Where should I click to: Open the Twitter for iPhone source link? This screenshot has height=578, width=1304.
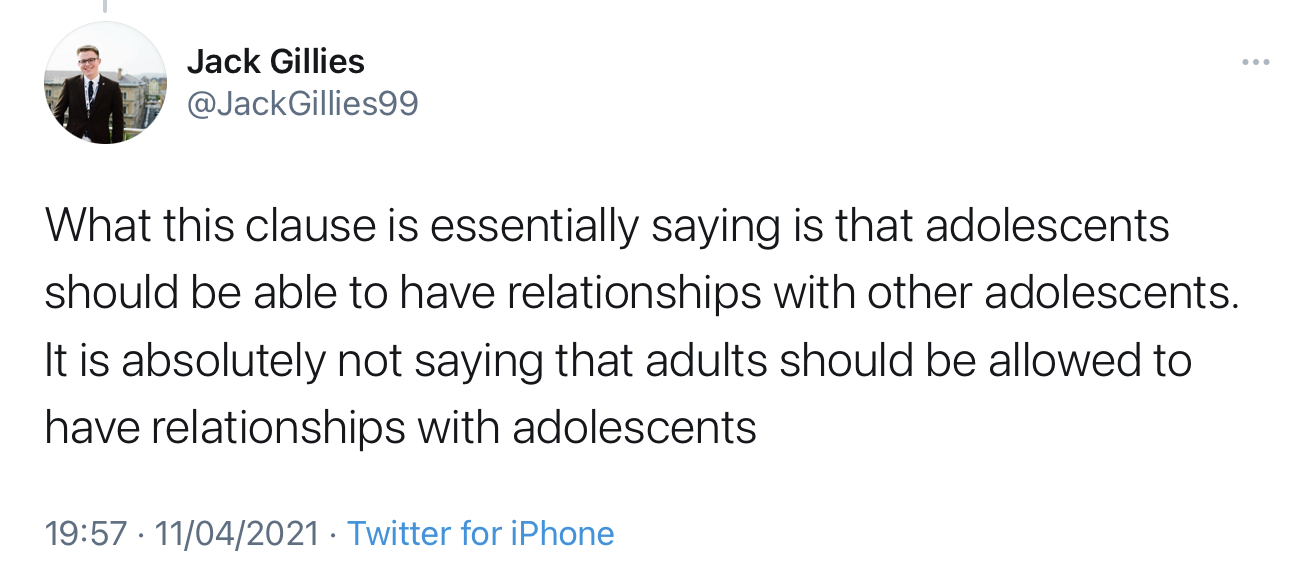pyautogui.click(x=480, y=533)
